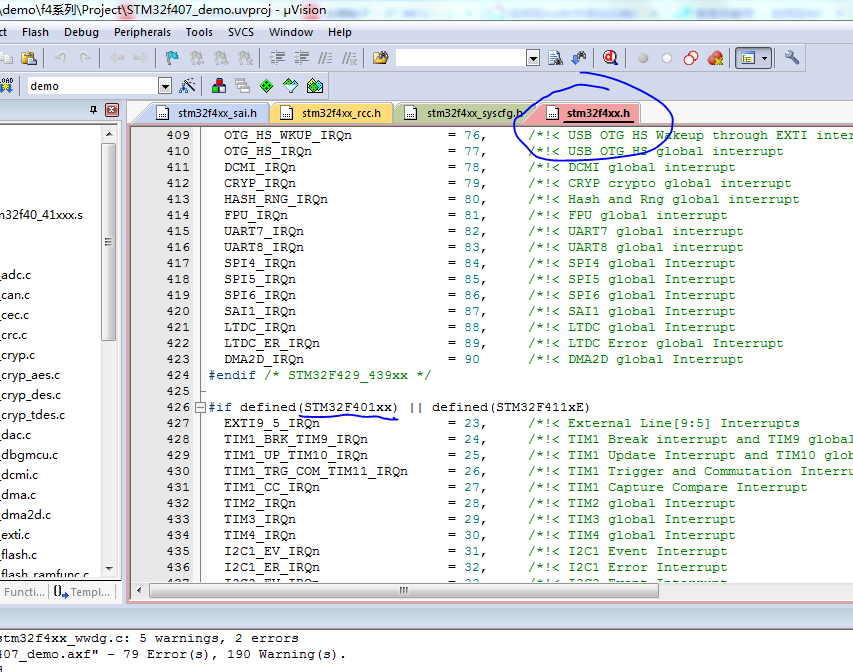Click the Paste toolbar icon
Screen dimensions: 853x672
click(x=29, y=58)
